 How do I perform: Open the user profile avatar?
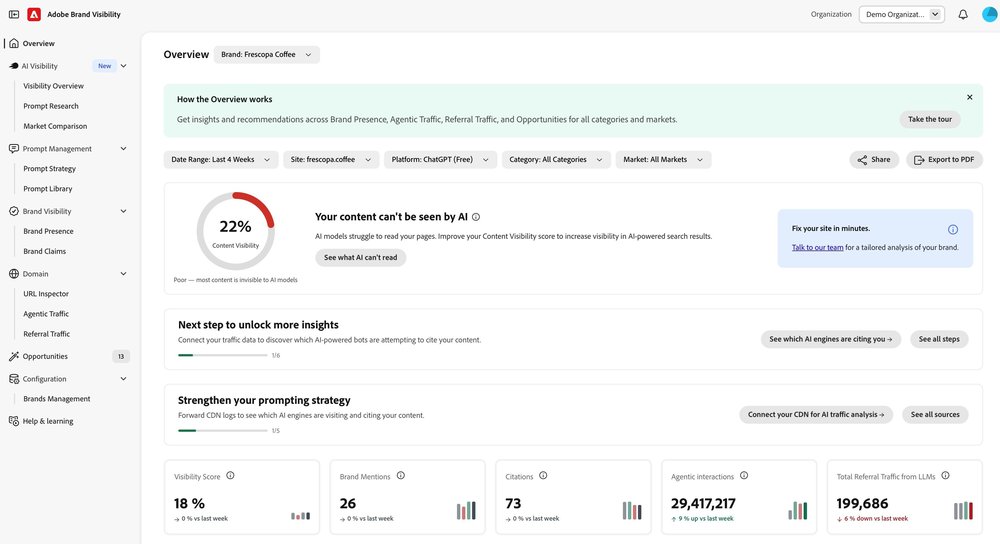pyautogui.click(x=989, y=14)
